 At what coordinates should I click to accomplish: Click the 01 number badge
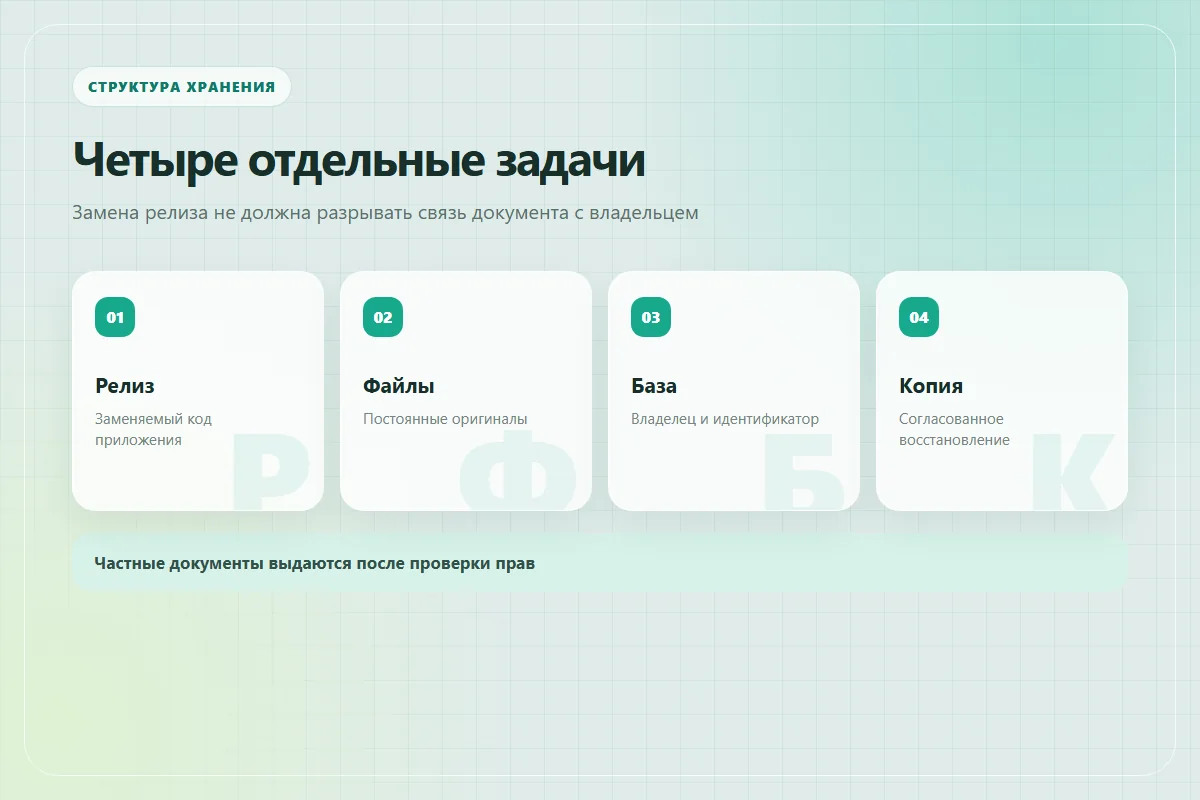[115, 317]
